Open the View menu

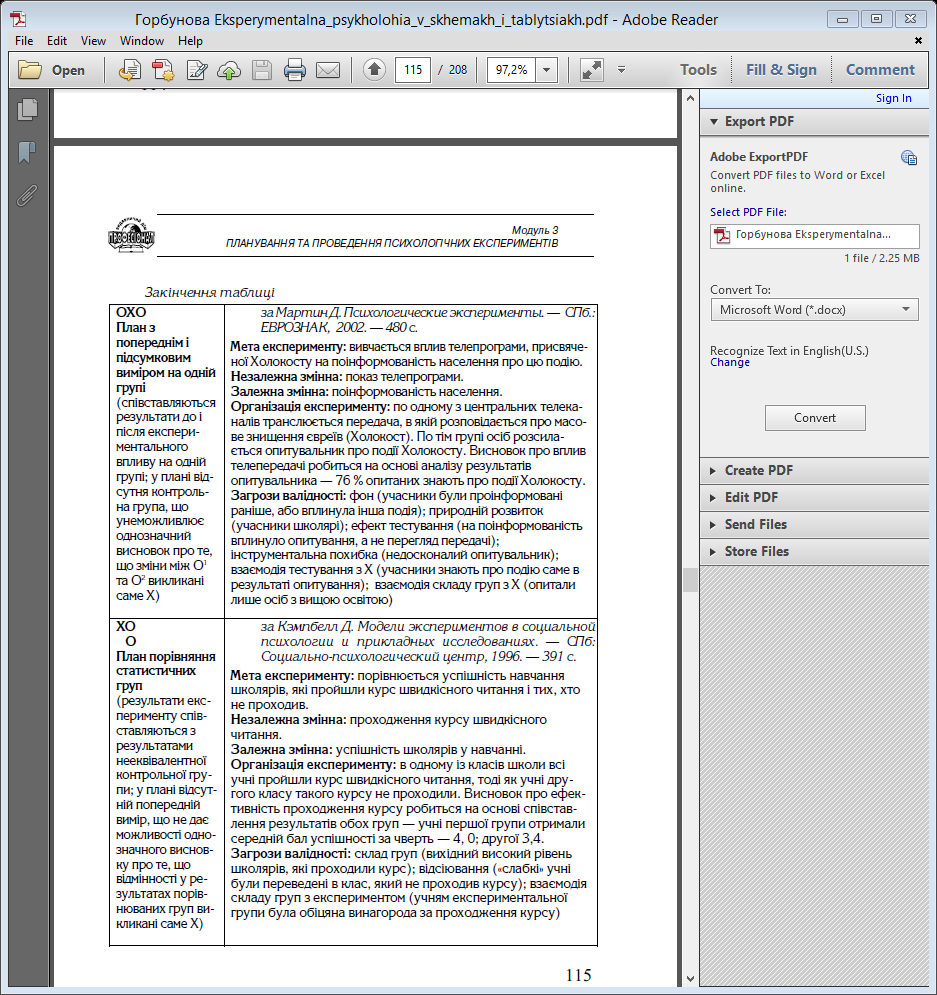tap(93, 41)
